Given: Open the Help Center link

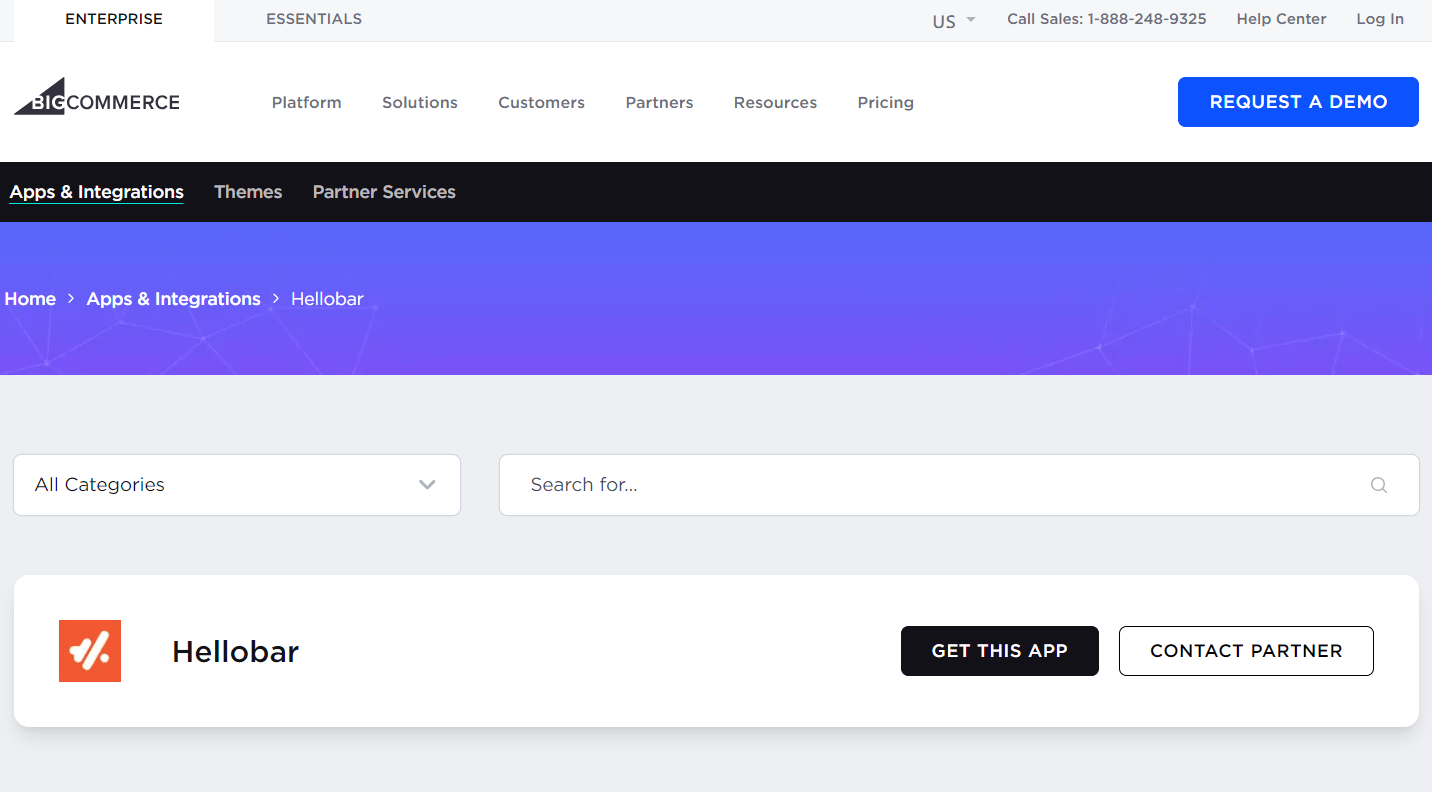Looking at the screenshot, I should point(1281,18).
